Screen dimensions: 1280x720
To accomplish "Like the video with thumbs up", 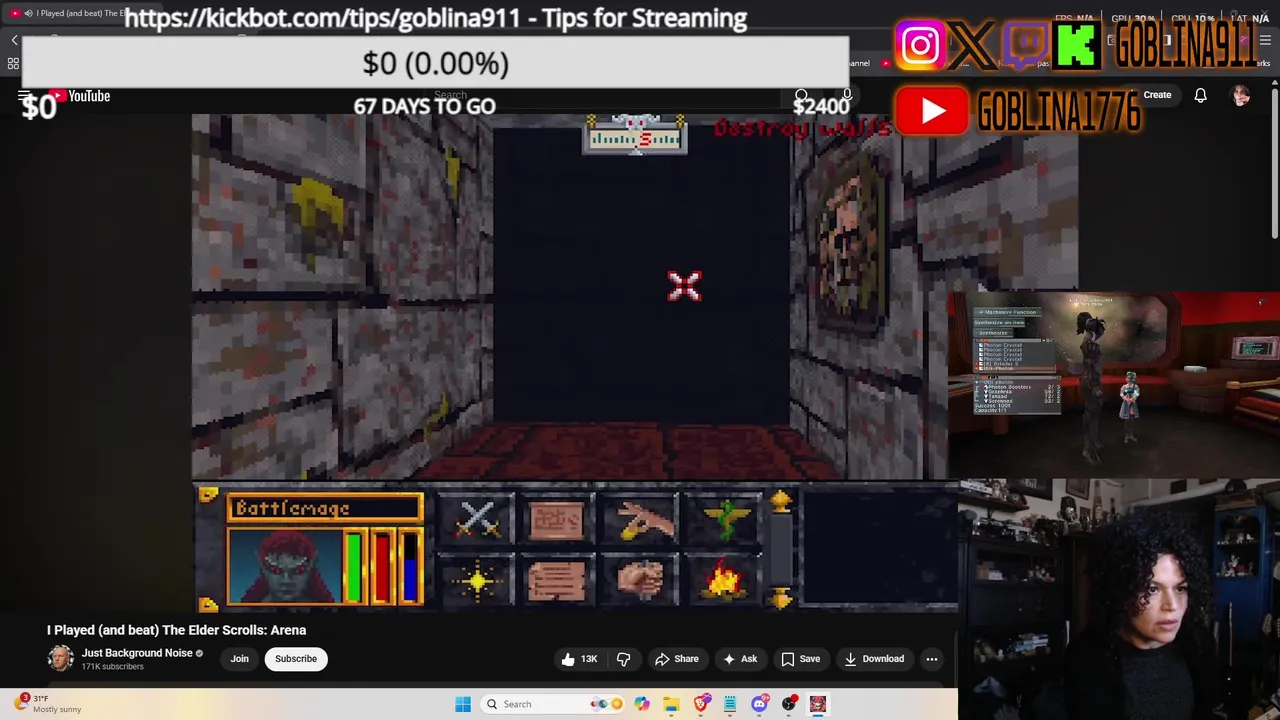I will 579,659.
